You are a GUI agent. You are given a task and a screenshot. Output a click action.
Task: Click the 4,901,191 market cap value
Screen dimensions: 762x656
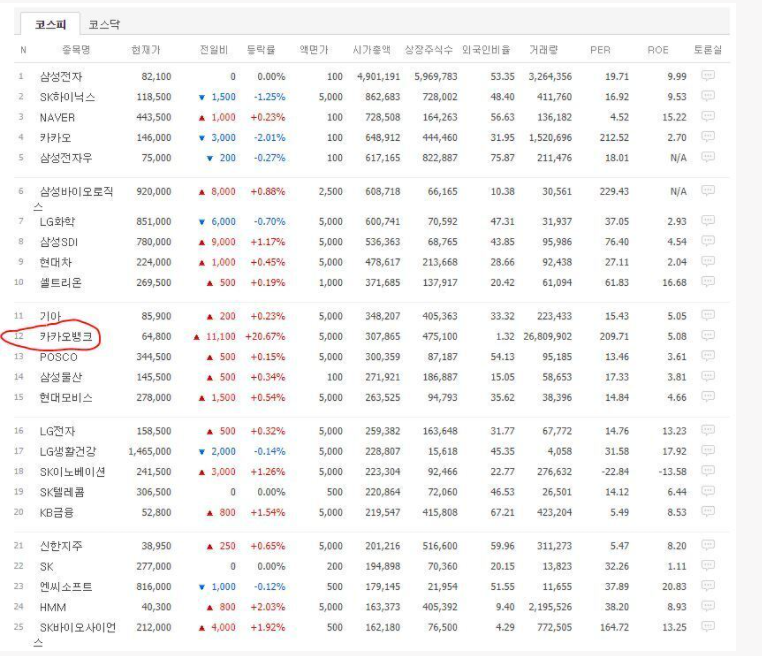pos(378,76)
